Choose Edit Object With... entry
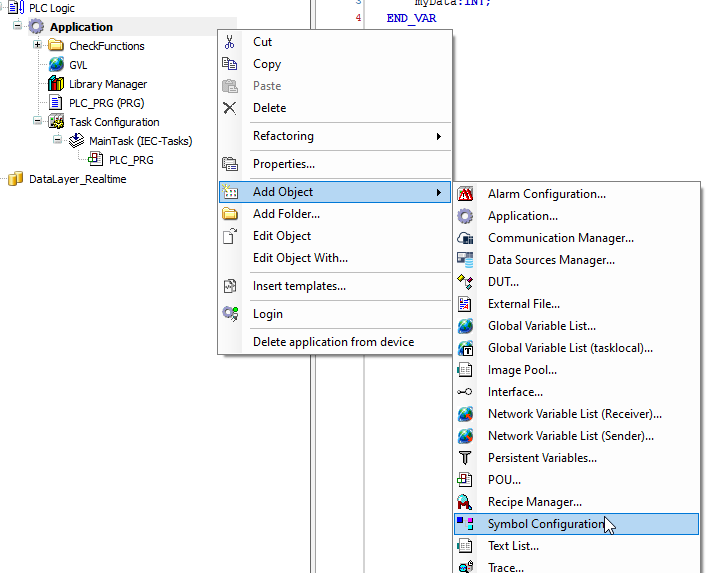Image resolution: width=712 pixels, height=573 pixels. pyautogui.click(x=335, y=258)
